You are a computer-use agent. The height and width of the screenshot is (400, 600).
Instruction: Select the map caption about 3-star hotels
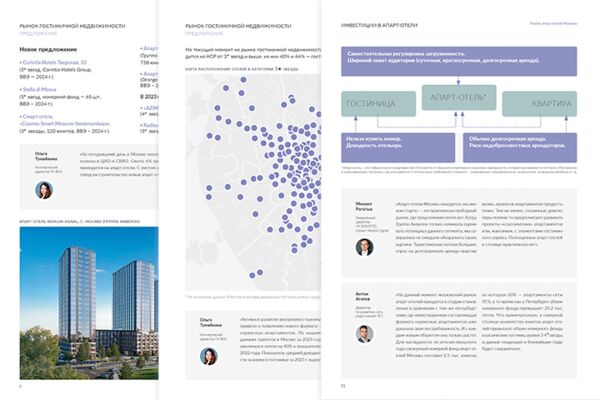point(241,69)
